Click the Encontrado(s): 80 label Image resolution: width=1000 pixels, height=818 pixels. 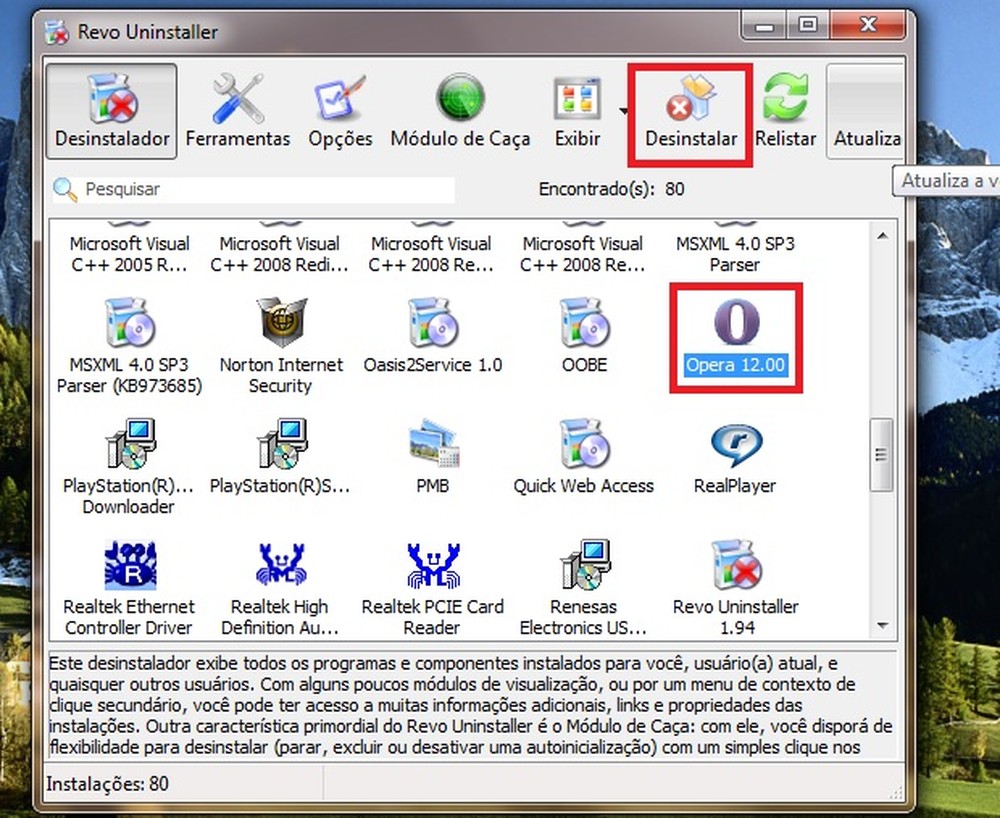click(612, 189)
